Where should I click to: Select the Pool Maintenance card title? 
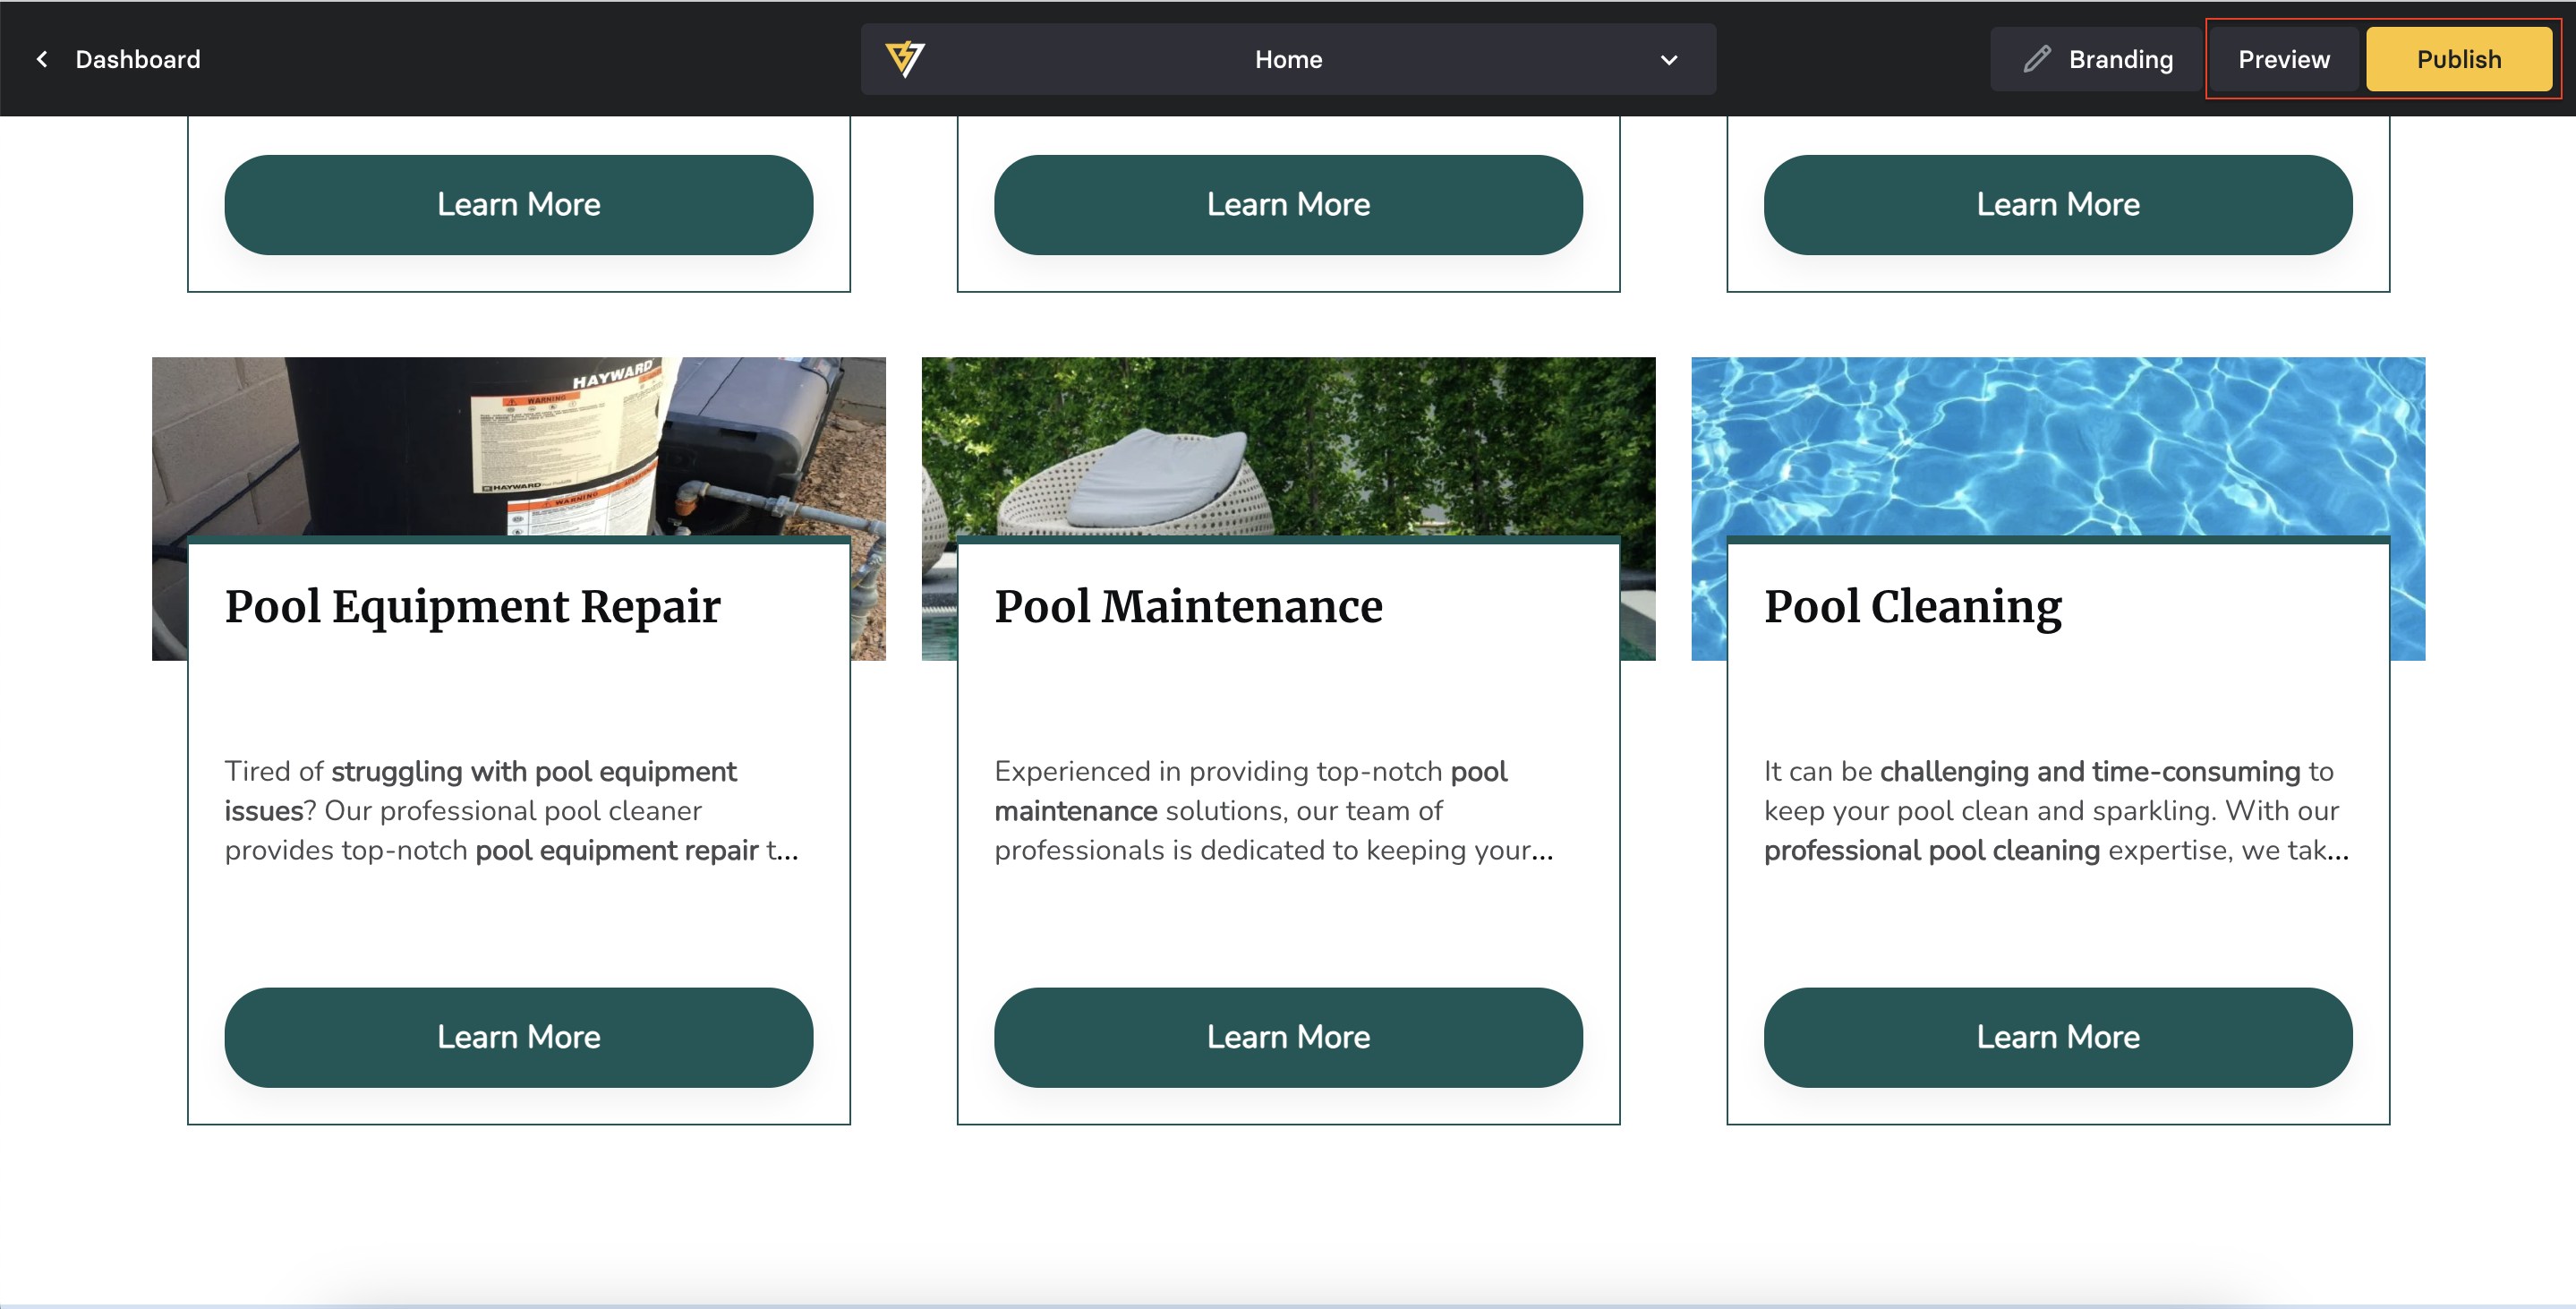tap(1188, 606)
